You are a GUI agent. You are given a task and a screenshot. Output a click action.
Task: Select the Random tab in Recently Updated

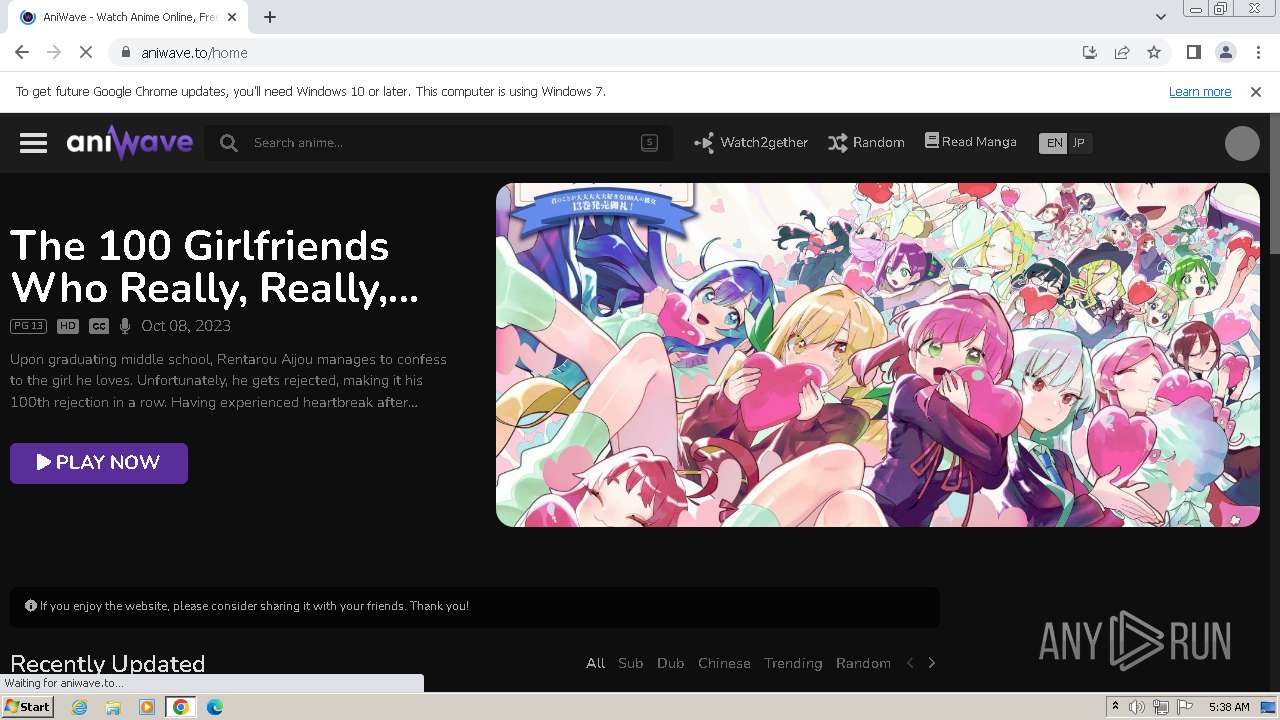click(863, 663)
